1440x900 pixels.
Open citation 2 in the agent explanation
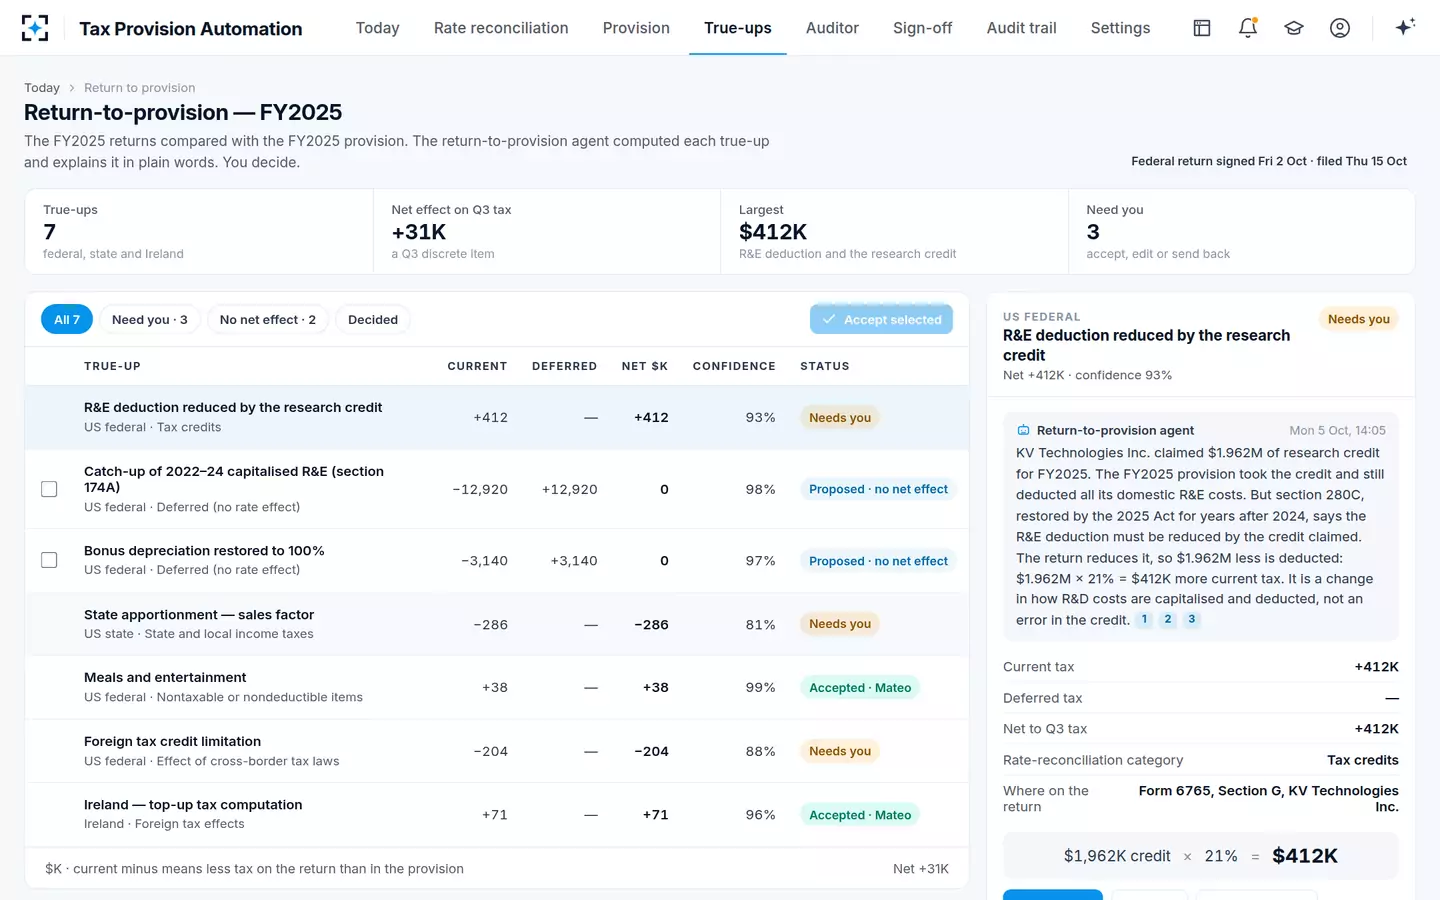pyautogui.click(x=1168, y=620)
